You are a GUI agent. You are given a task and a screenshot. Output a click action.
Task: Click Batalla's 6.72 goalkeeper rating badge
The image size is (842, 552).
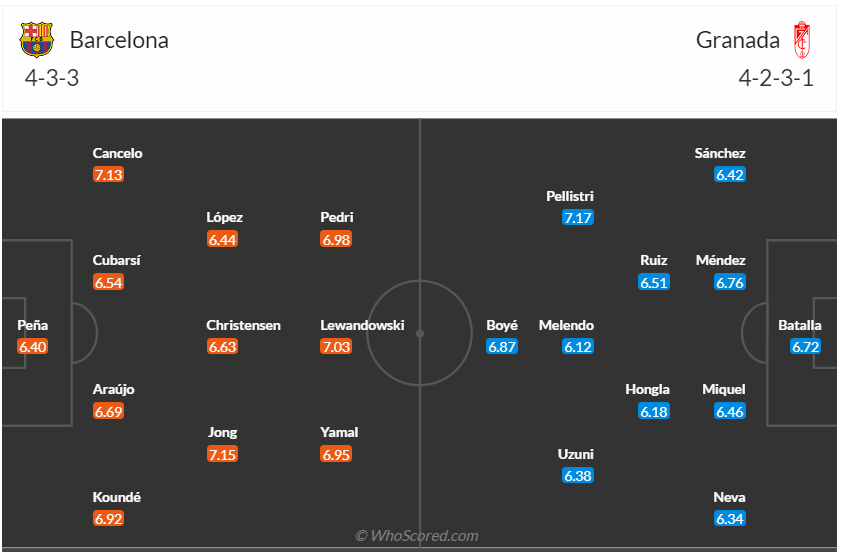pyautogui.click(x=805, y=347)
